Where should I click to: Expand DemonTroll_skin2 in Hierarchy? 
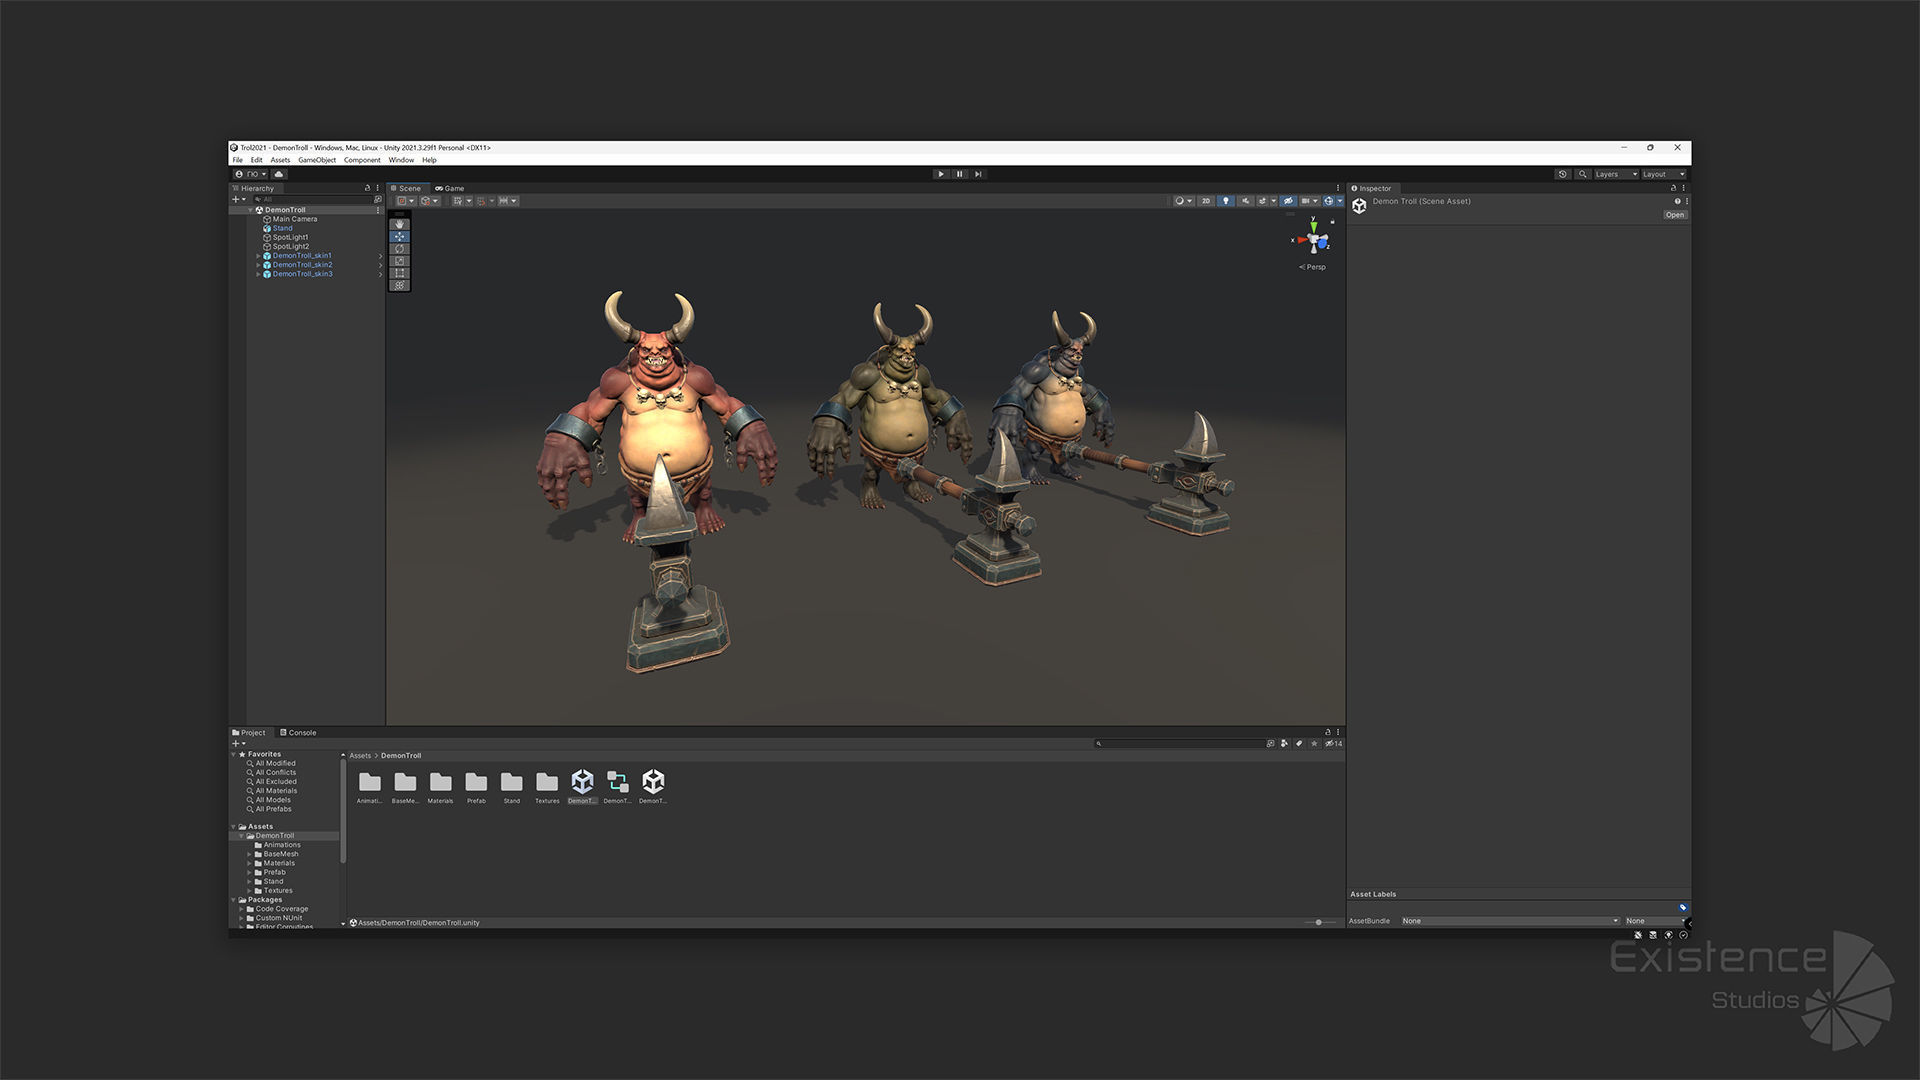pyautogui.click(x=258, y=265)
